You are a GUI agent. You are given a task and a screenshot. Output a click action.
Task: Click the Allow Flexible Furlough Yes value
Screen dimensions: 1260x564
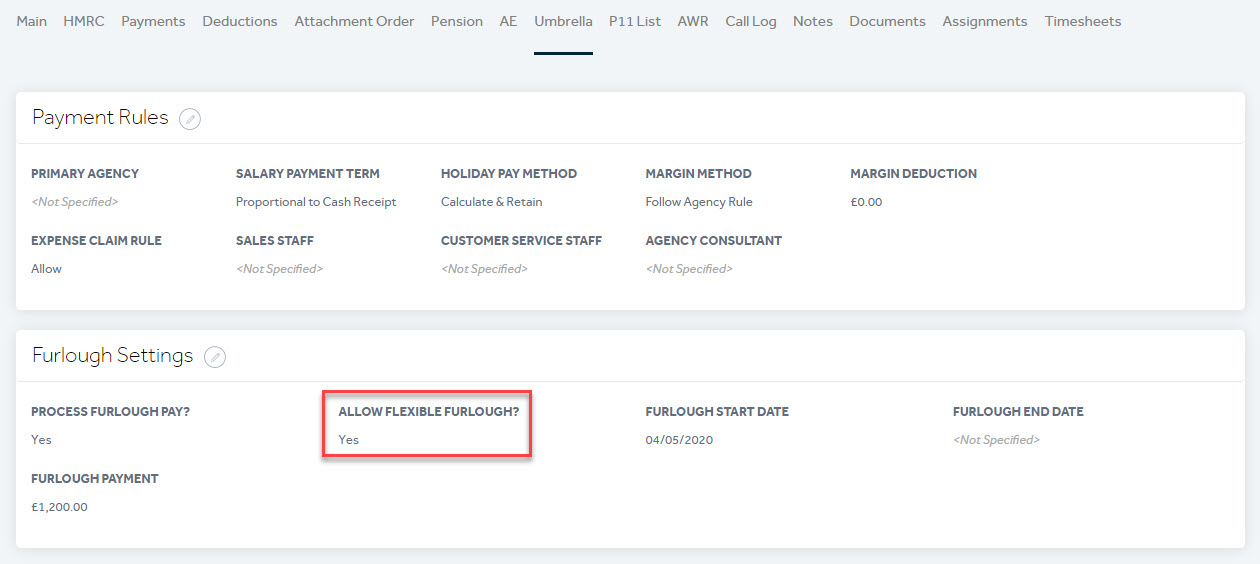click(x=348, y=440)
